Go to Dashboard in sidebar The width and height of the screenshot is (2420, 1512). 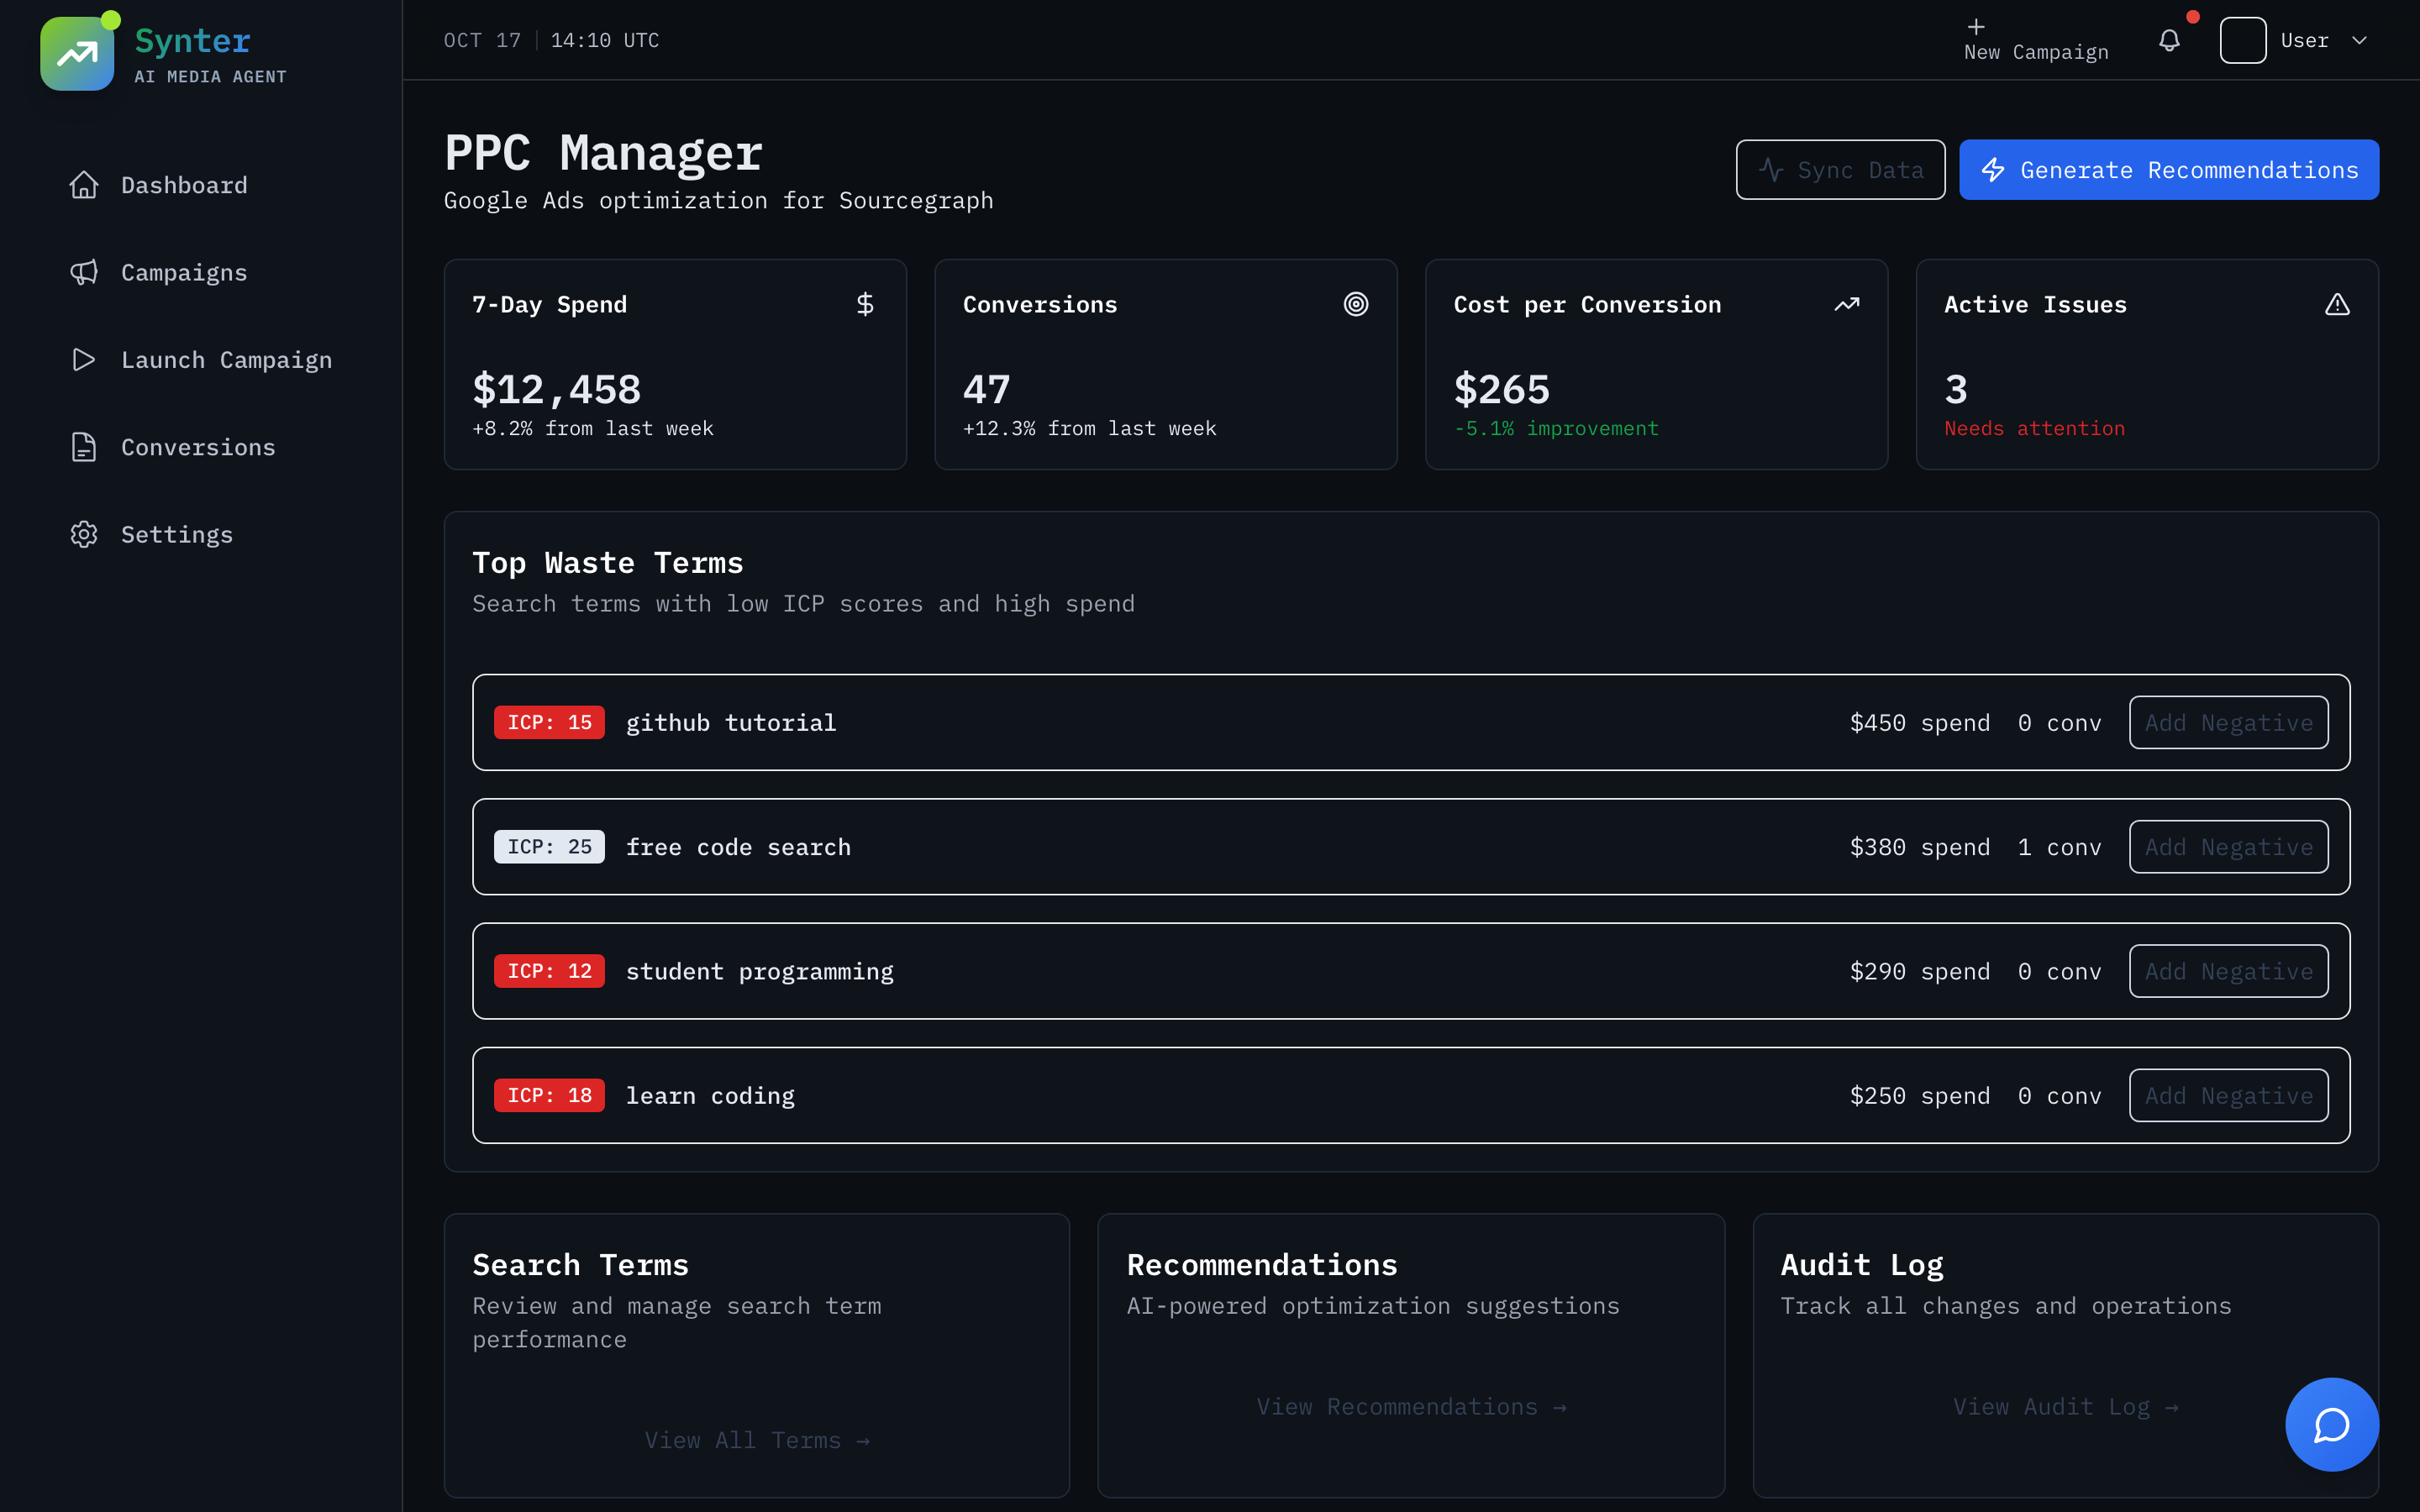[201, 185]
